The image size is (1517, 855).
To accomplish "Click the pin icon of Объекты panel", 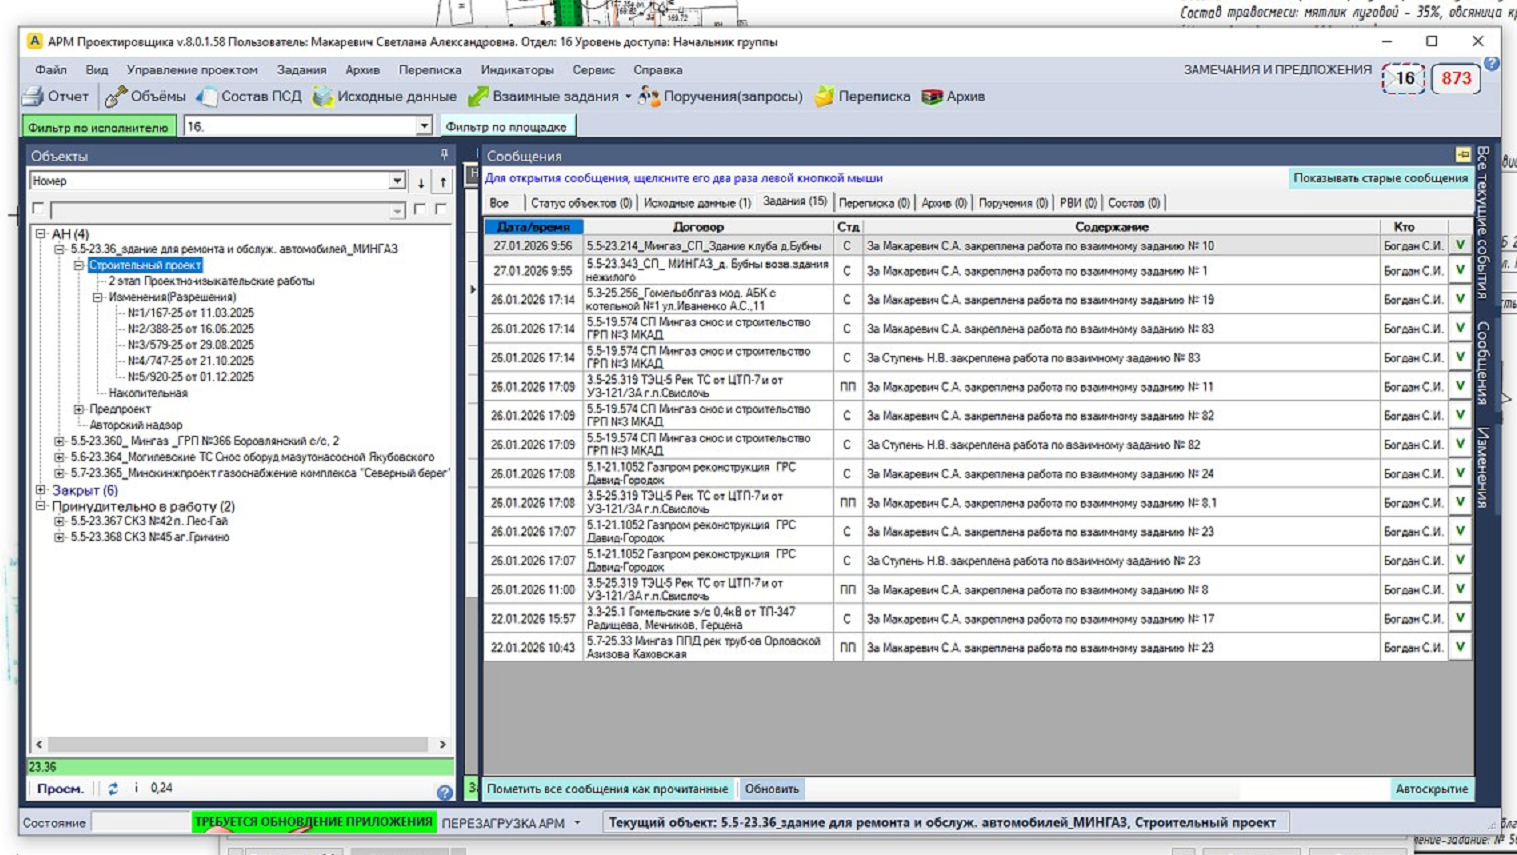I will click(x=444, y=155).
